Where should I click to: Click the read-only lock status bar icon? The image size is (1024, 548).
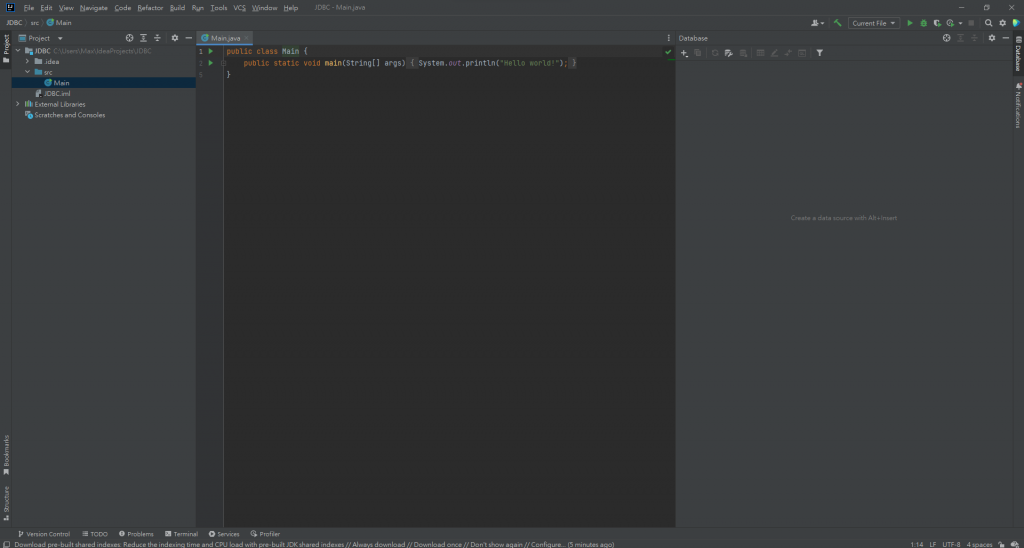click(x=1001, y=543)
